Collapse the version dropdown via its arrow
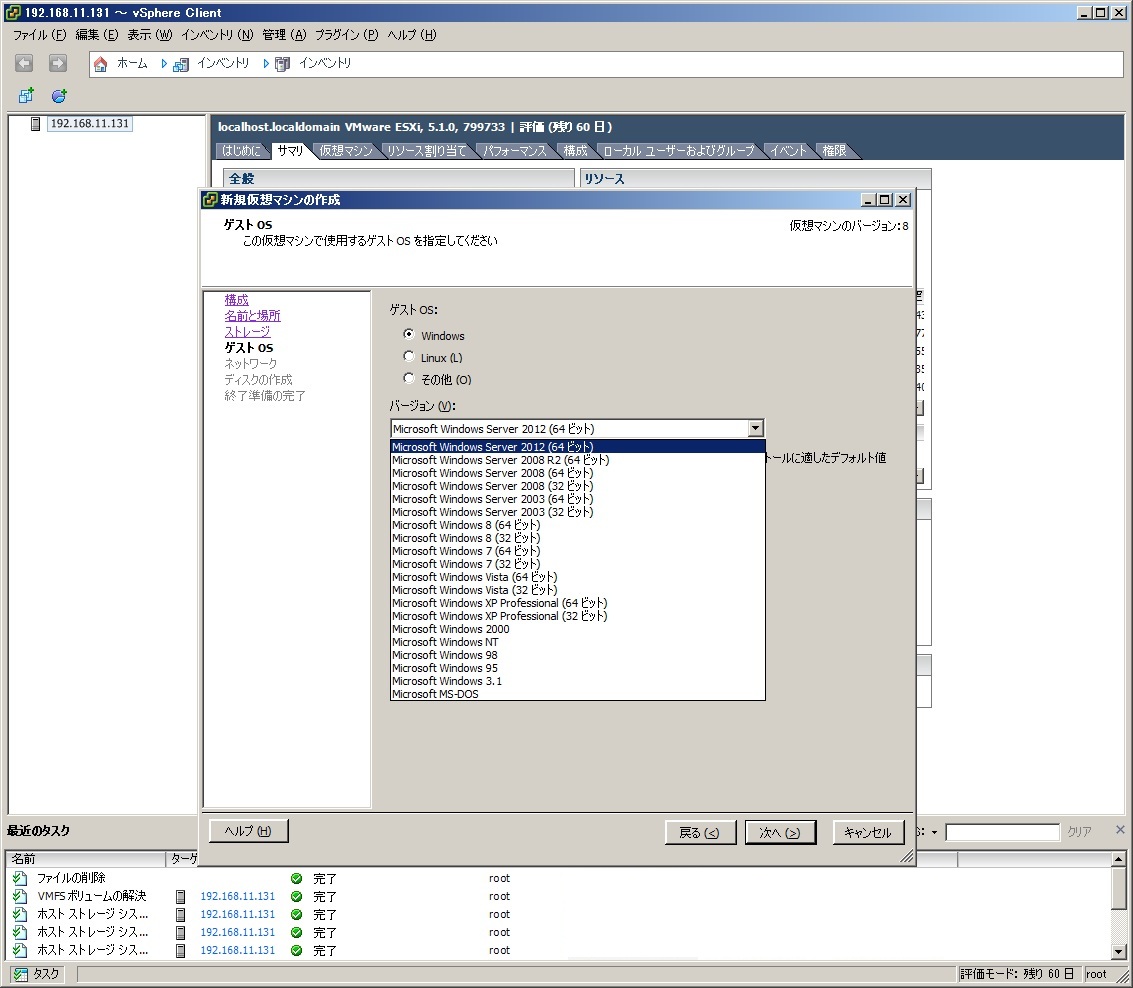1133x988 pixels. coord(755,428)
